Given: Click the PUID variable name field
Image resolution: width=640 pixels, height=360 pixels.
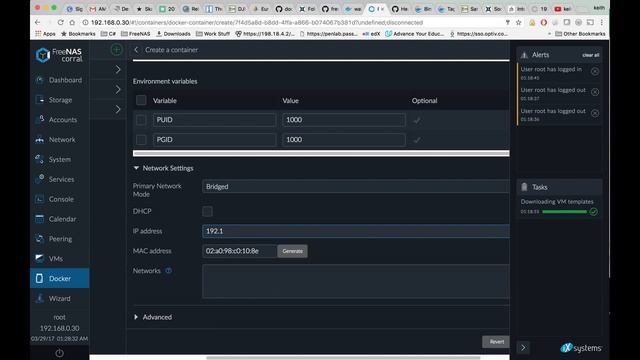Looking at the screenshot, I should point(214,120).
